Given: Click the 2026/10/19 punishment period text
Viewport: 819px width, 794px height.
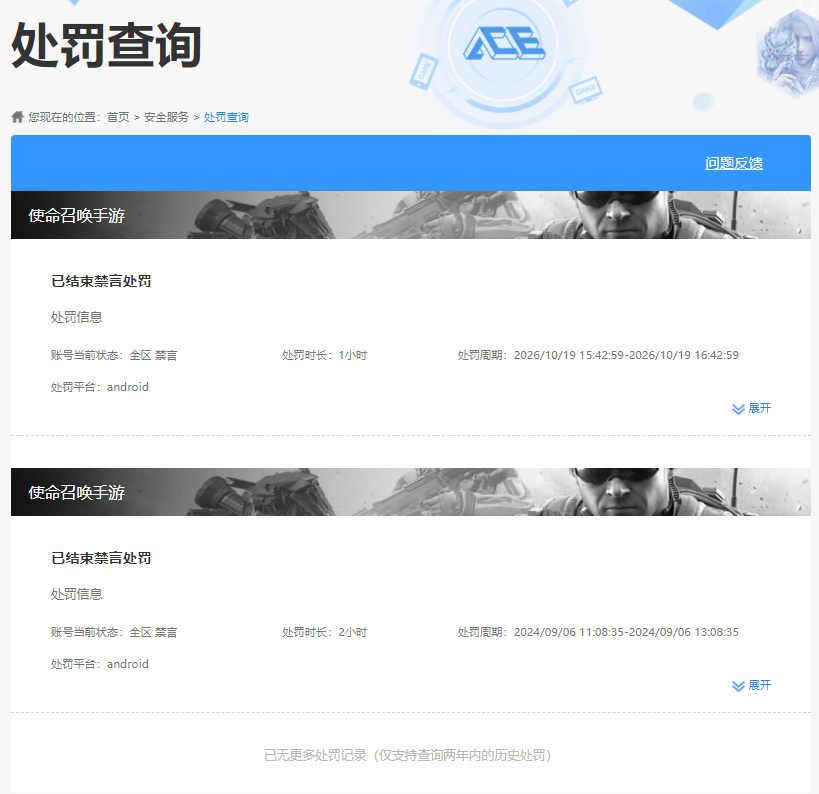Looking at the screenshot, I should pyautogui.click(x=598, y=355).
